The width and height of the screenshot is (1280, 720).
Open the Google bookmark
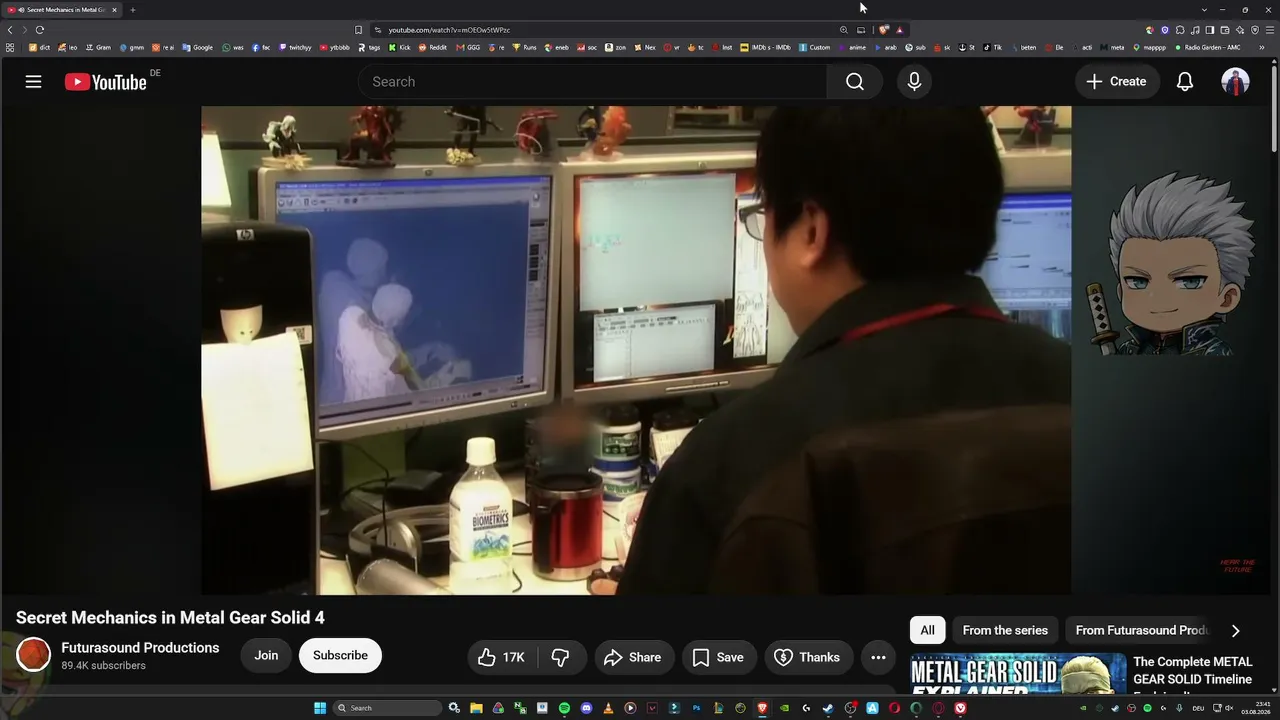pos(198,47)
